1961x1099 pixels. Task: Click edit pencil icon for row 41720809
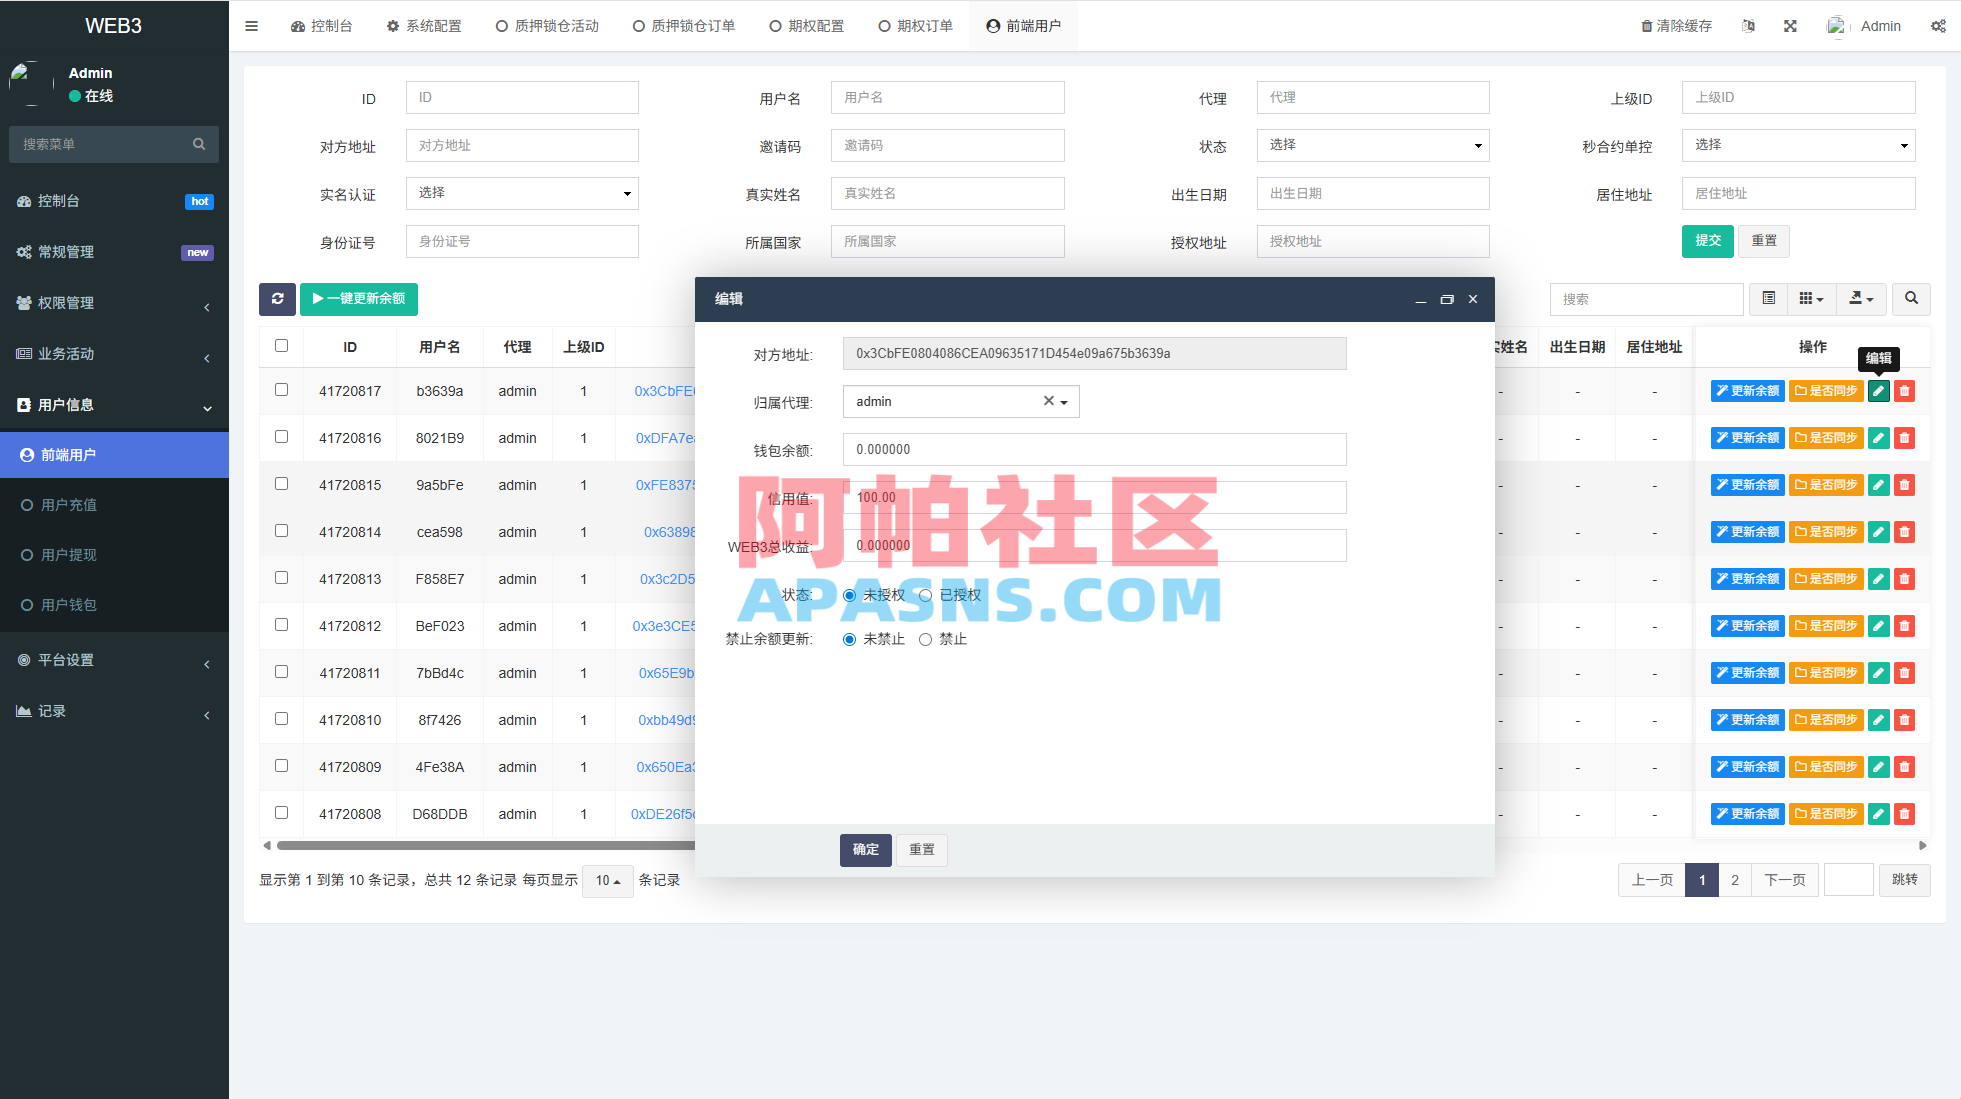point(1879,767)
